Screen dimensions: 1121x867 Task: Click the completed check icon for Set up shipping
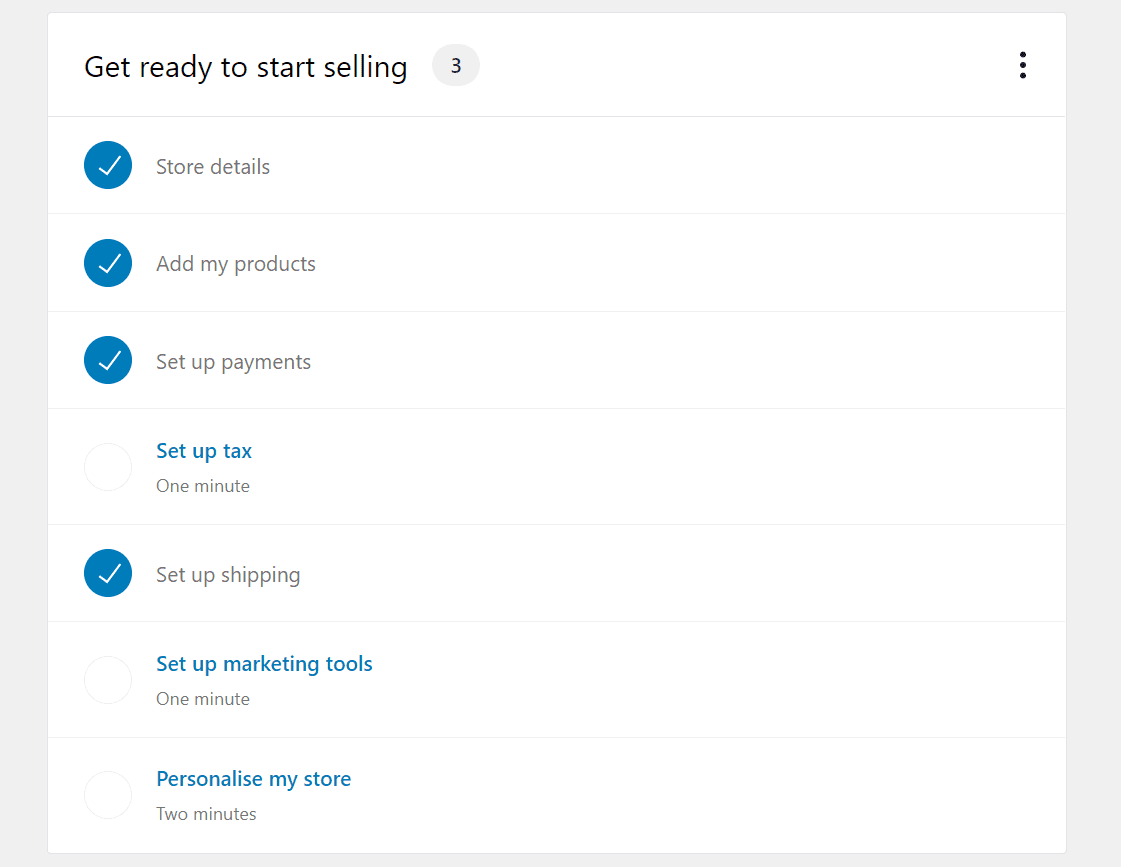[x=107, y=573]
